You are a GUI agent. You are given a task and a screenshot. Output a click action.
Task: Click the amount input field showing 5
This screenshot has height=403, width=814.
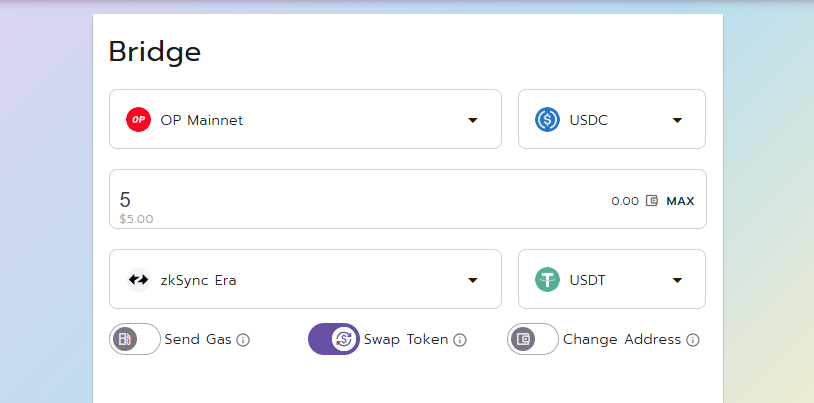(363, 199)
